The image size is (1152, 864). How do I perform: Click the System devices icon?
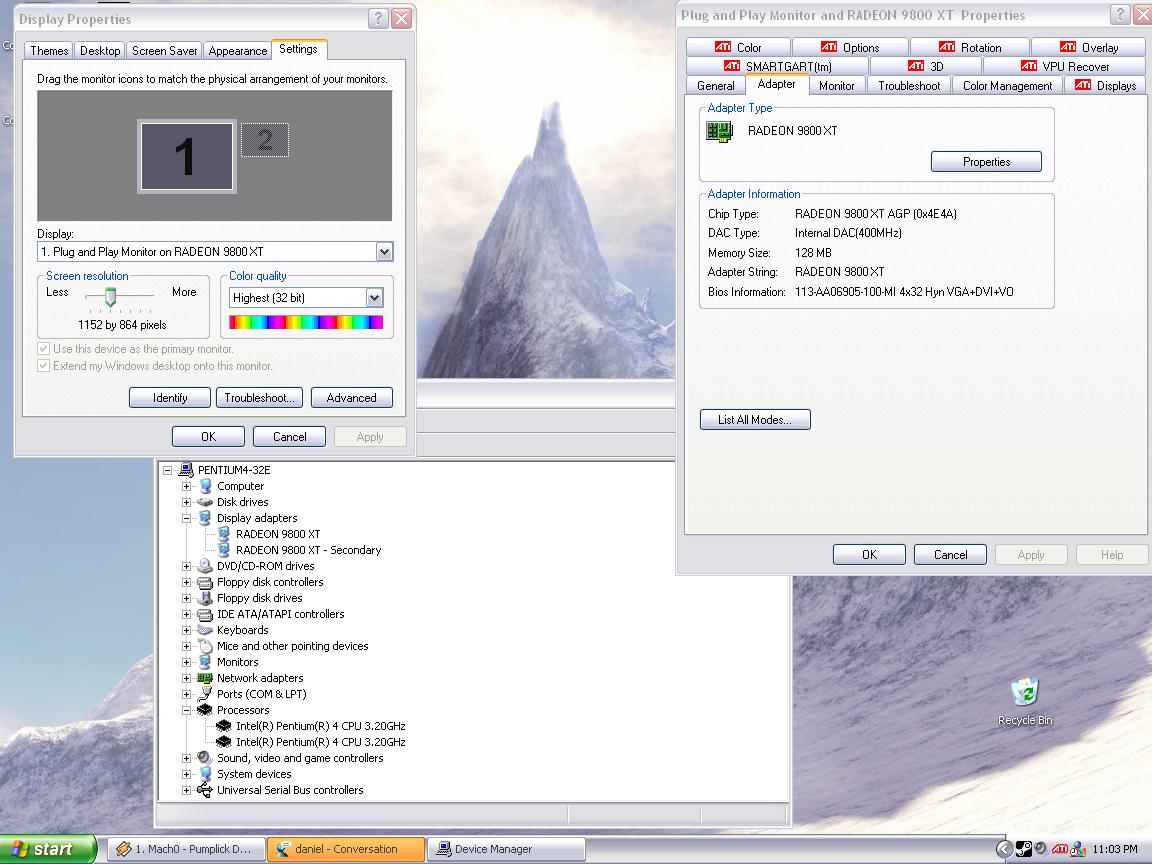[205, 774]
